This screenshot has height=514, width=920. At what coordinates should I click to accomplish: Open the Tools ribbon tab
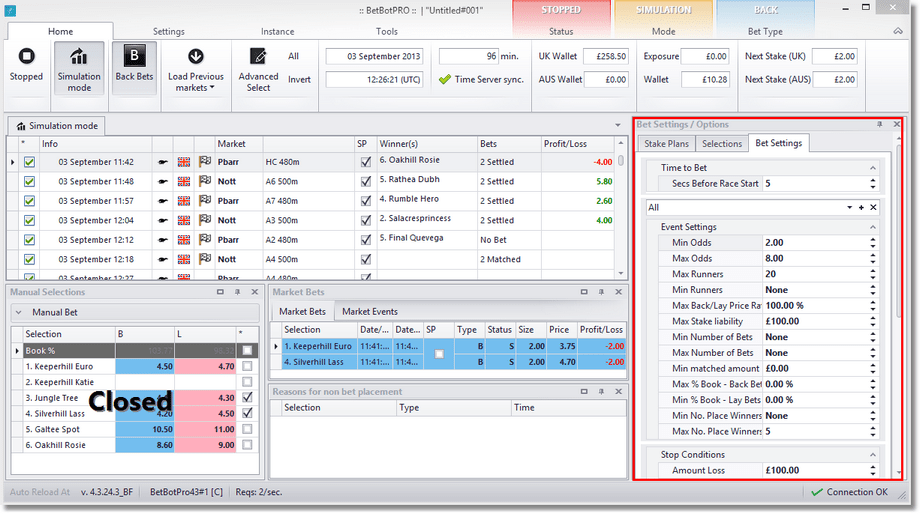[387, 32]
